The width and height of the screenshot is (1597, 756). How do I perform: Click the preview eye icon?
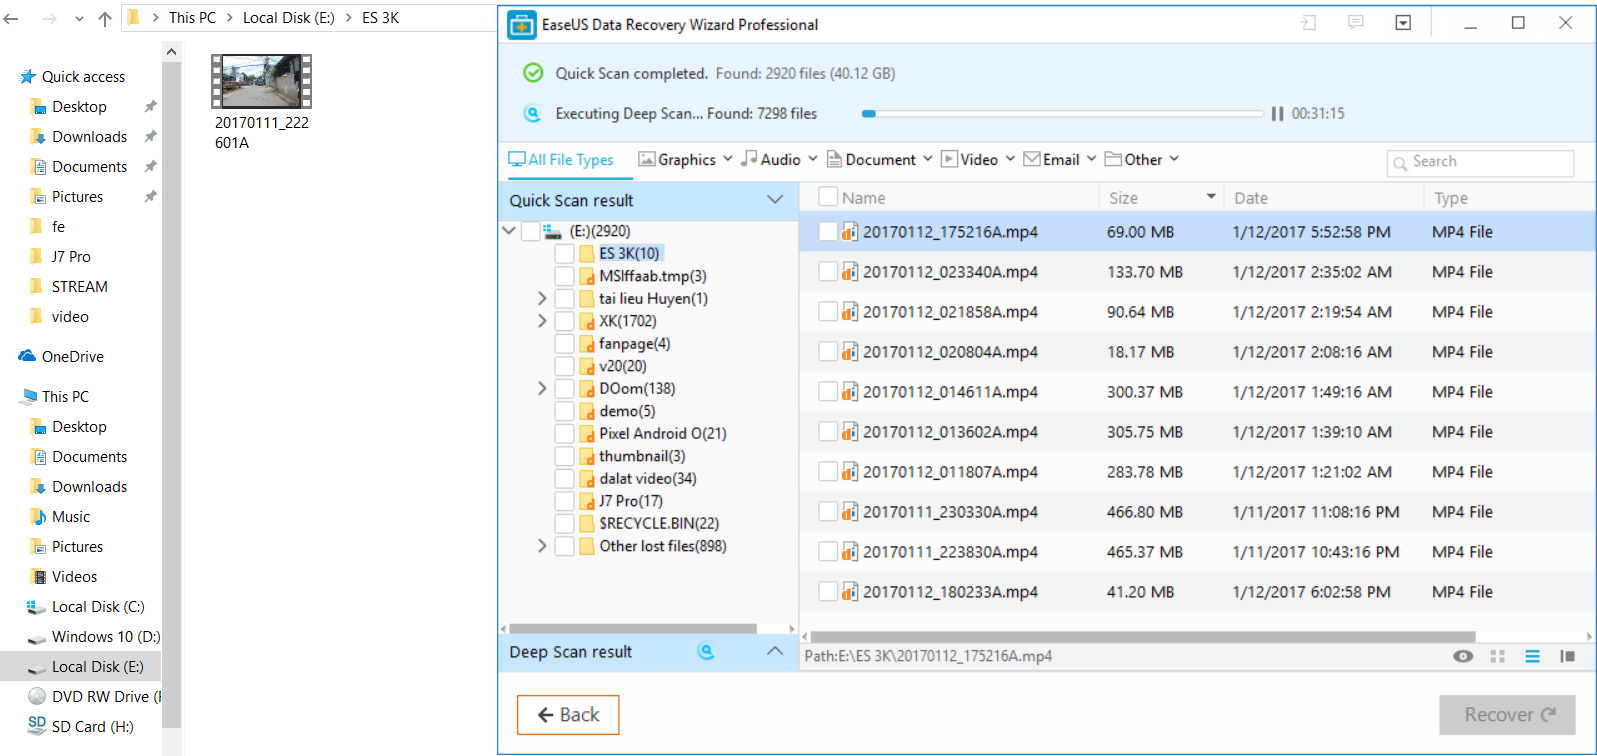coord(1463,656)
